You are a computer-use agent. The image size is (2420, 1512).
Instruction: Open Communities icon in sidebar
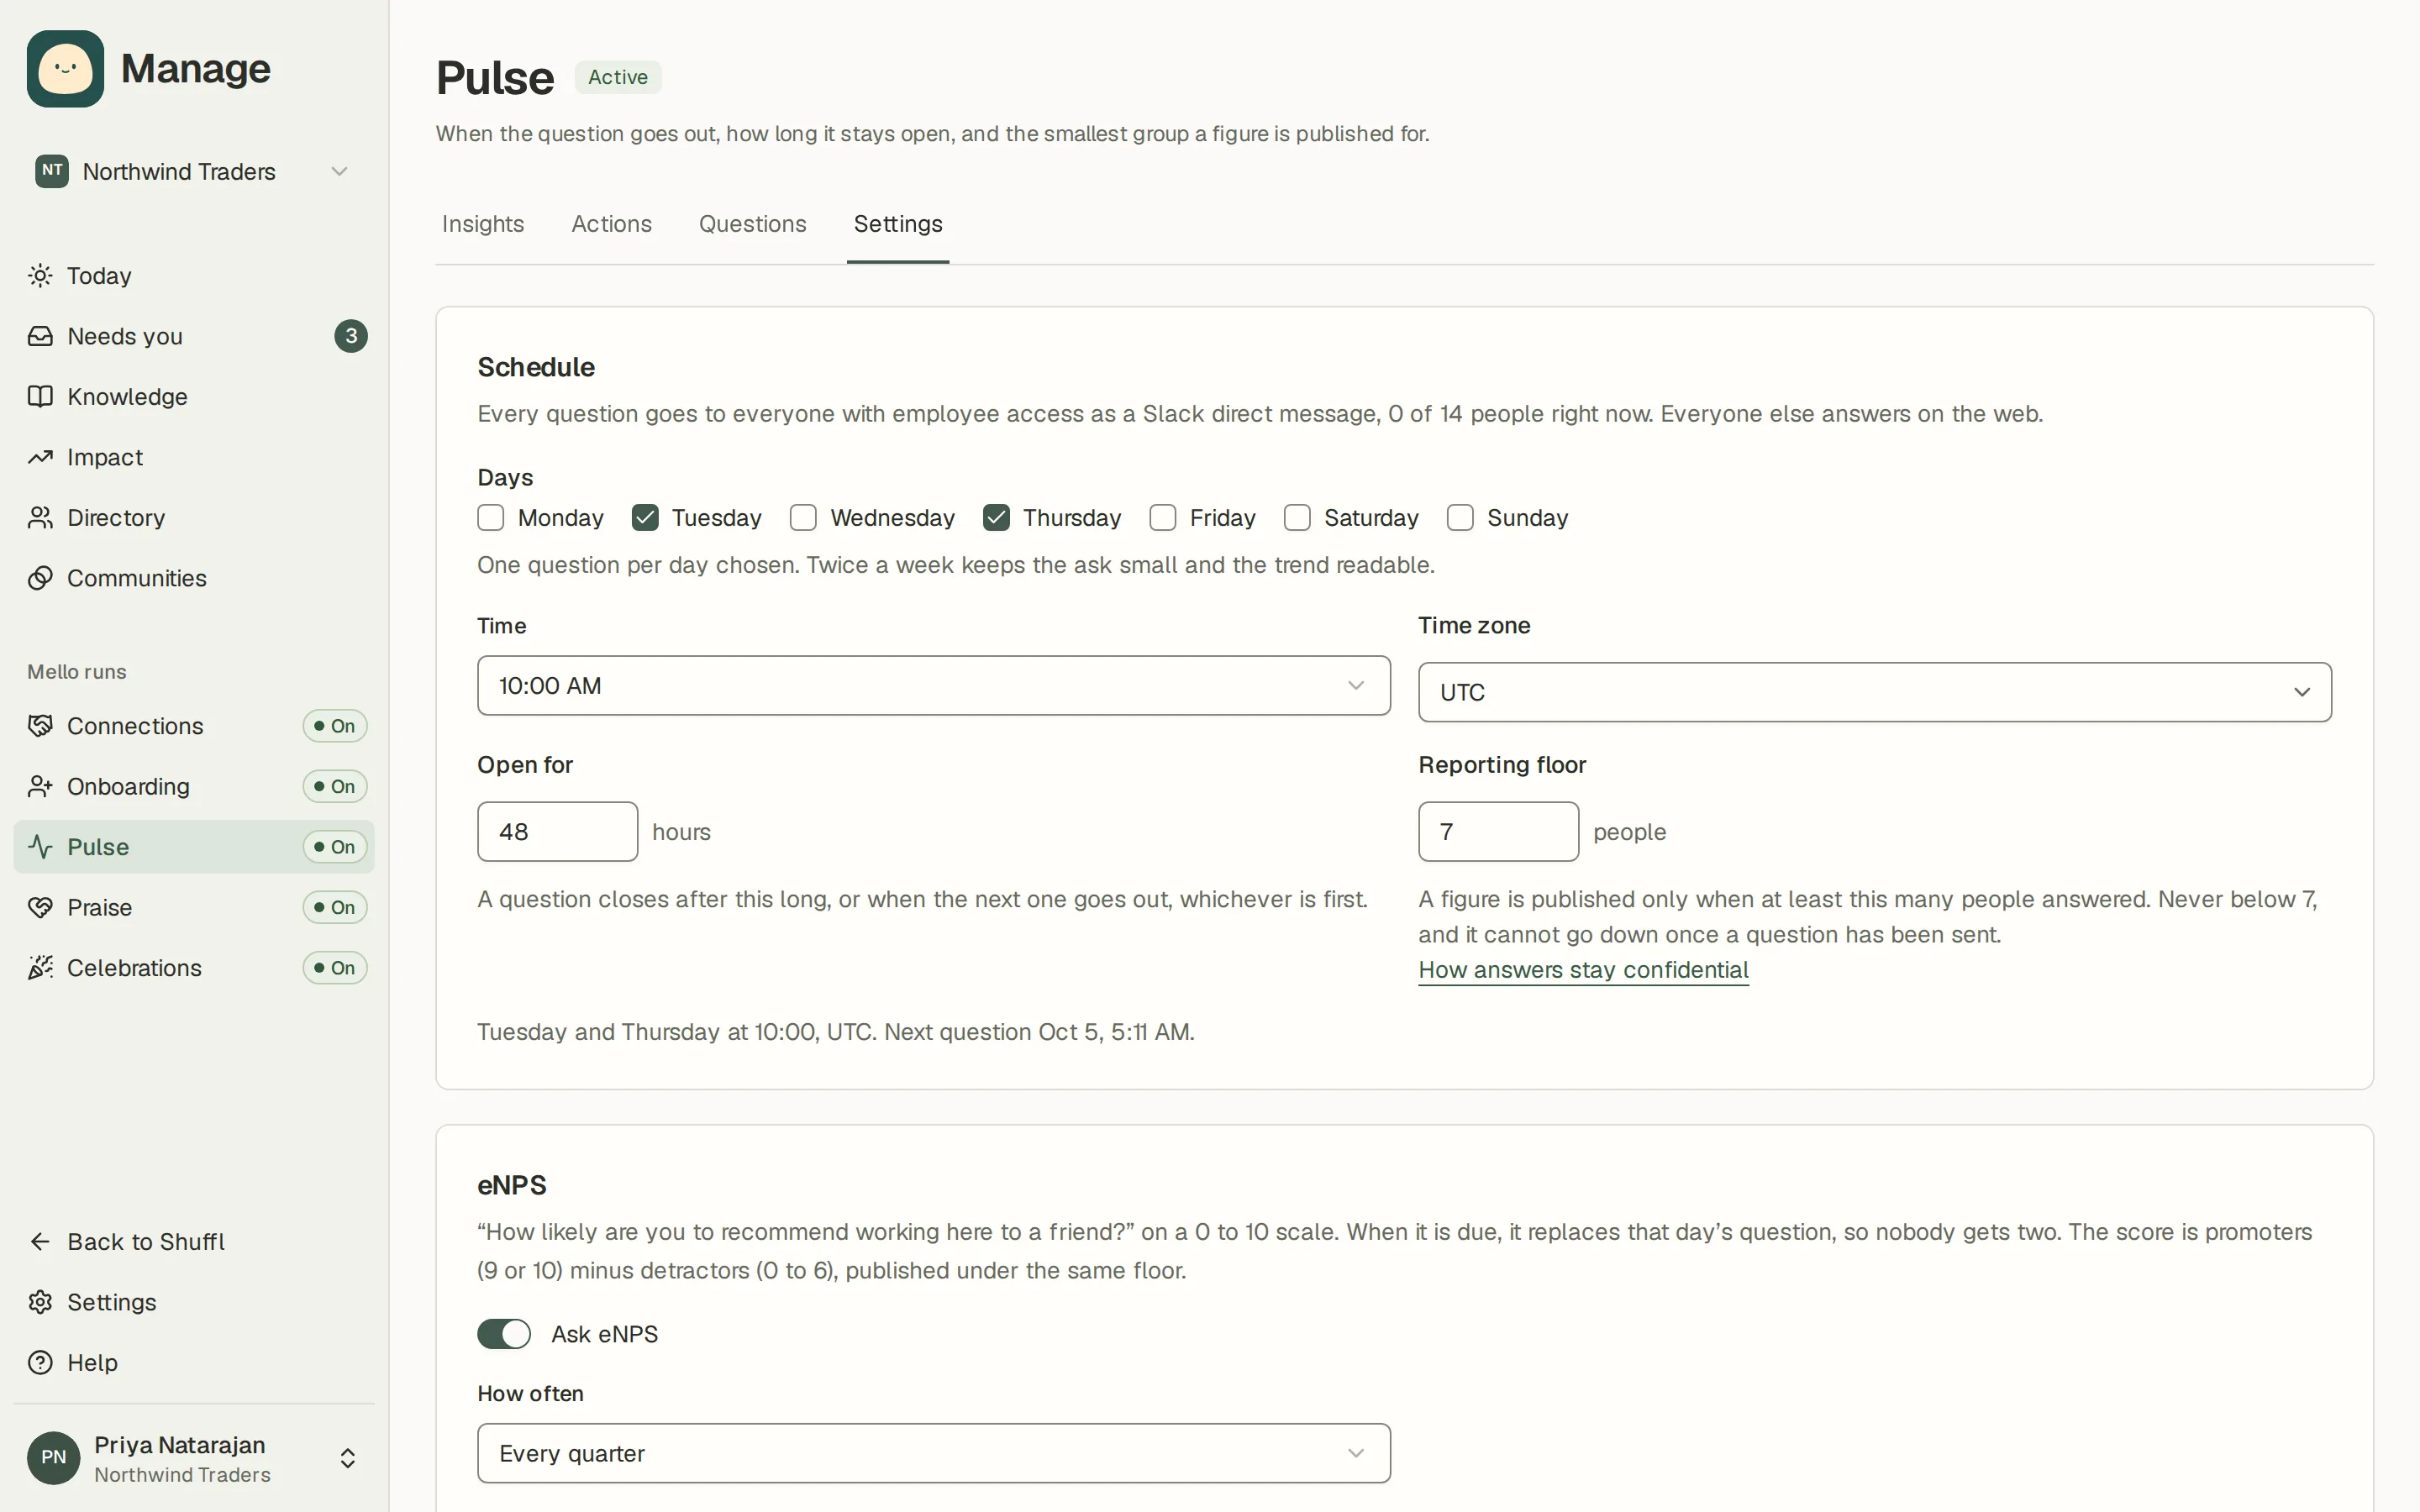[x=40, y=578]
